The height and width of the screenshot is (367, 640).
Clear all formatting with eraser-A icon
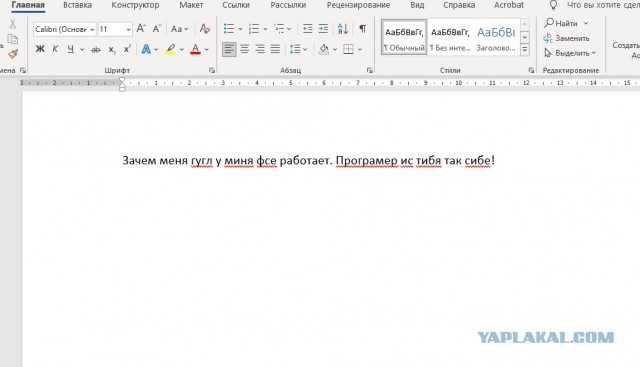[205, 29]
